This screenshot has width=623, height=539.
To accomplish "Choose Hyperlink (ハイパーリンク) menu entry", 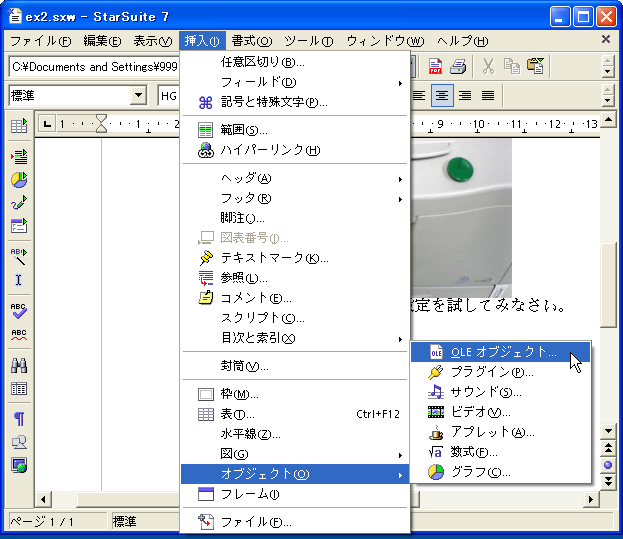I will (295, 150).
